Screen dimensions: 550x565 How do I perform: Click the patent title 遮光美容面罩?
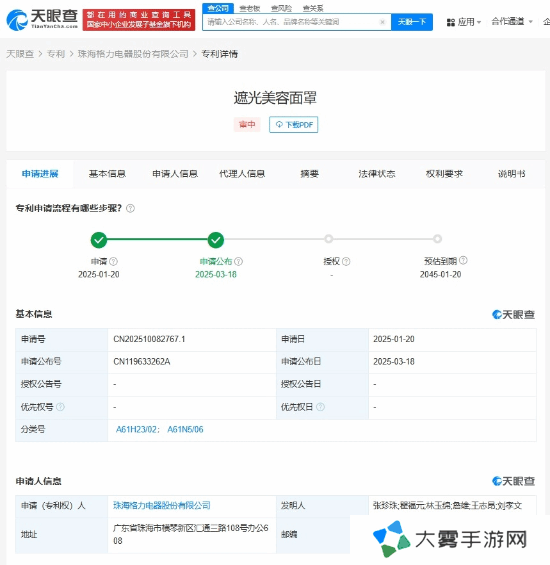tap(275, 98)
